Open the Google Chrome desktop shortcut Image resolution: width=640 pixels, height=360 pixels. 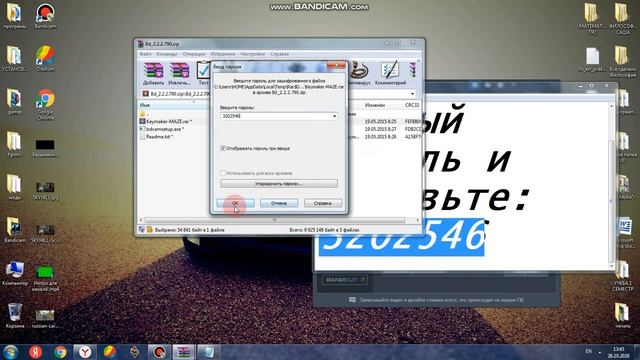pyautogui.click(x=45, y=104)
